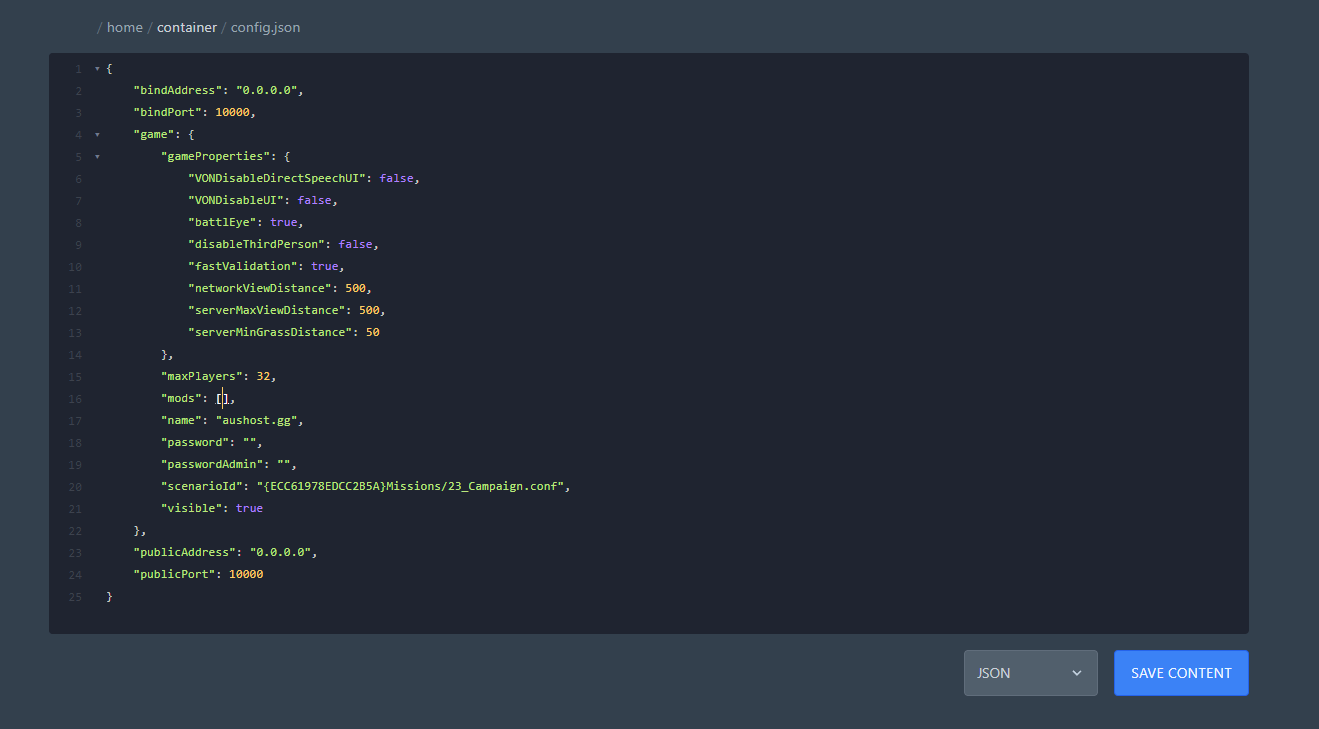Click the serverMinGrassDistance value 50
1319x729 pixels.
[372, 332]
